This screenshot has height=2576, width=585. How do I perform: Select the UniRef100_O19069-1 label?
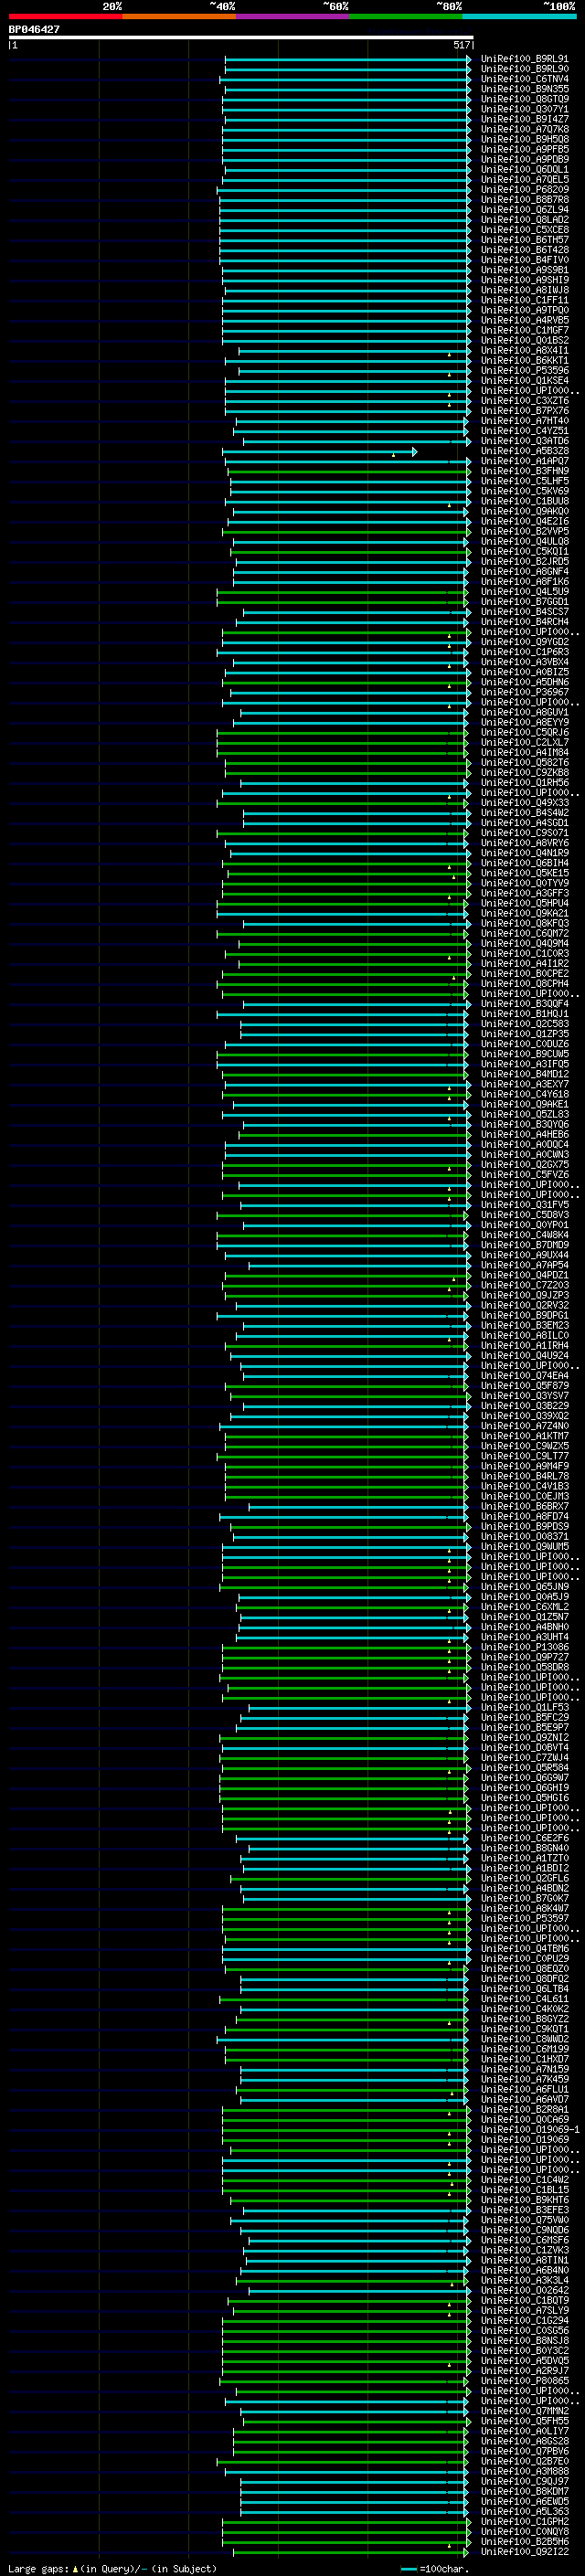pos(530,2130)
